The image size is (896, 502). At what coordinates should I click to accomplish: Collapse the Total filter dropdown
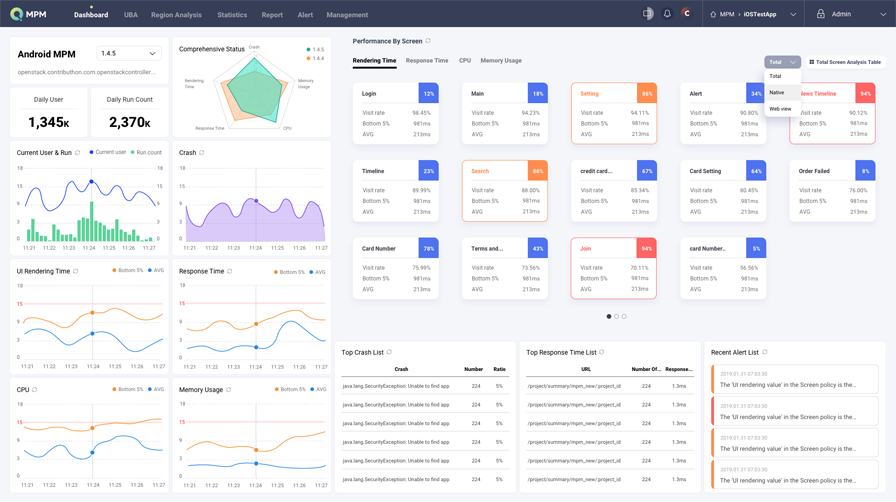coord(782,62)
